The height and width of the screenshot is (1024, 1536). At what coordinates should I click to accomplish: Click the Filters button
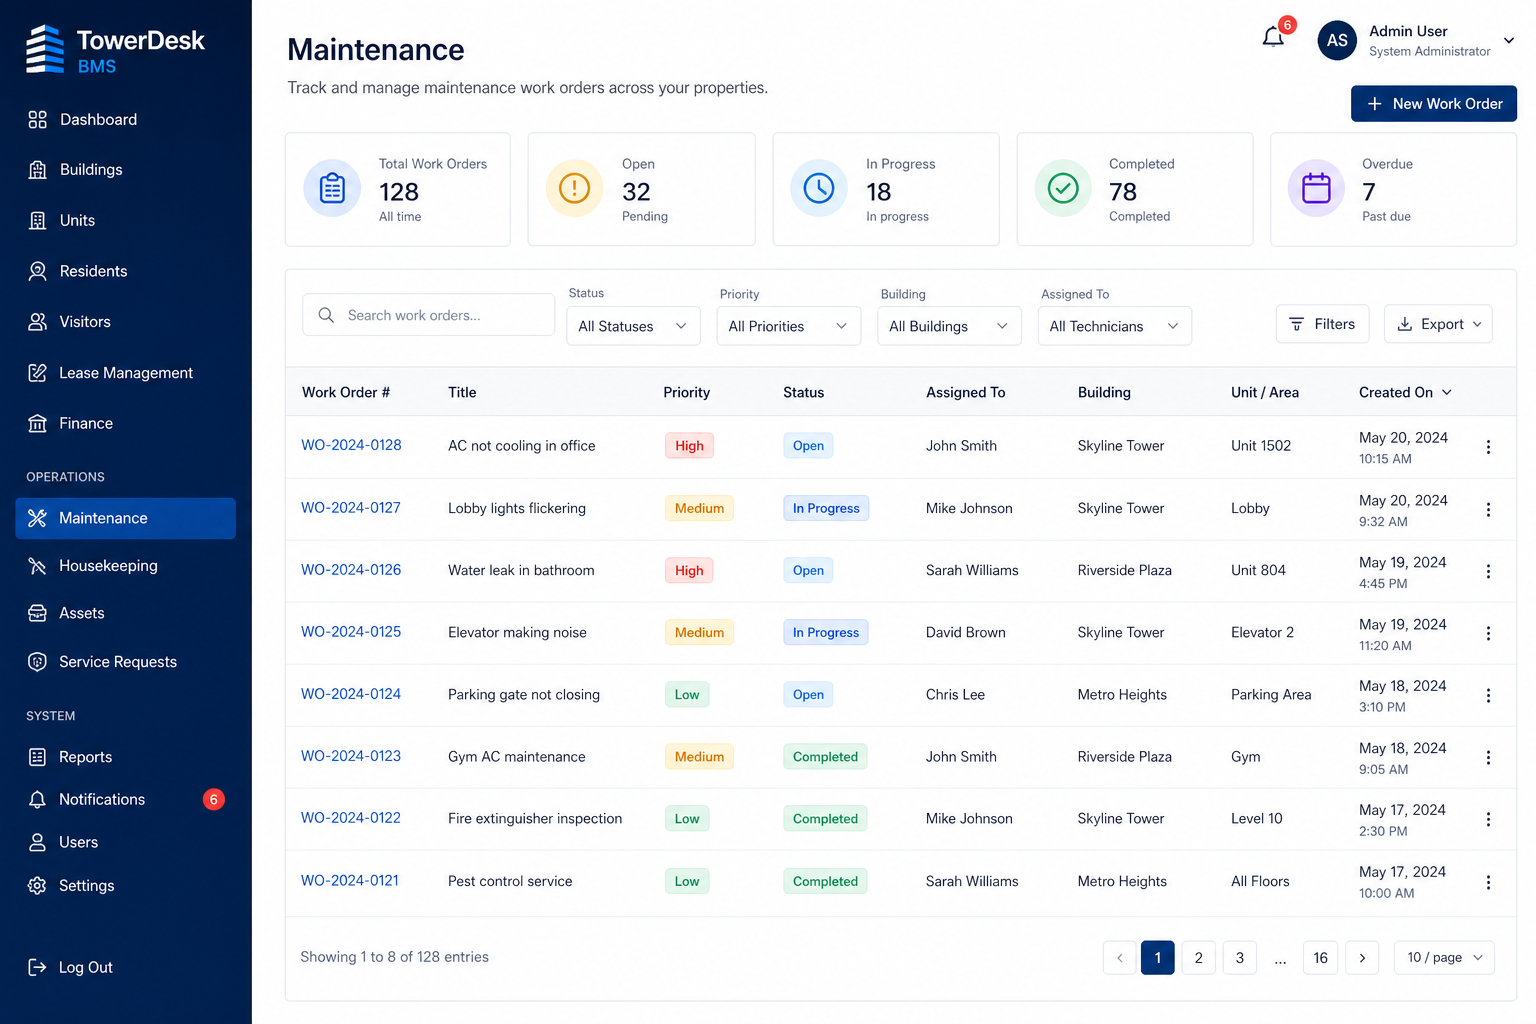pyautogui.click(x=1322, y=324)
